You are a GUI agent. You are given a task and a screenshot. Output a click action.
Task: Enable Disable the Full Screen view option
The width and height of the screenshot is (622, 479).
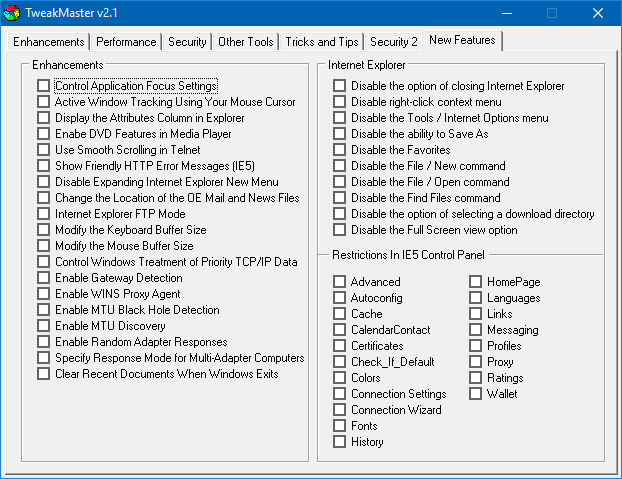pos(340,230)
